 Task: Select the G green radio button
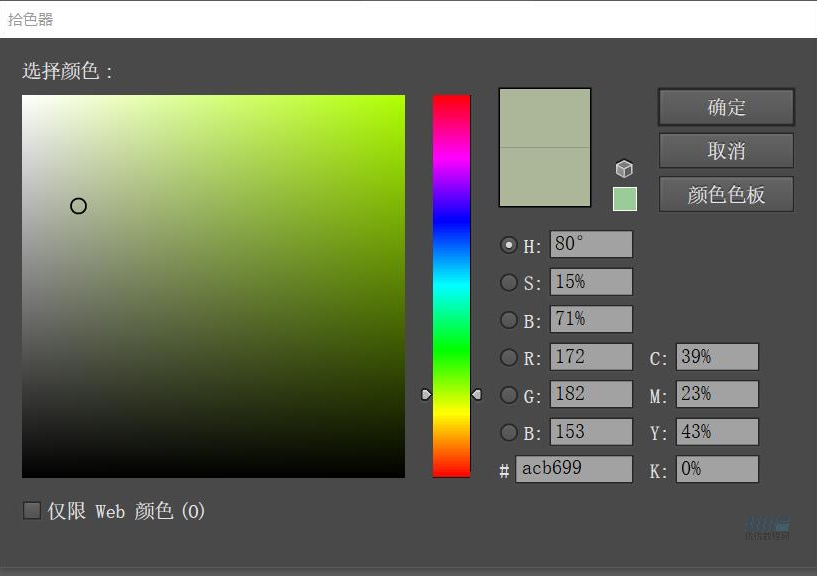[x=509, y=395]
